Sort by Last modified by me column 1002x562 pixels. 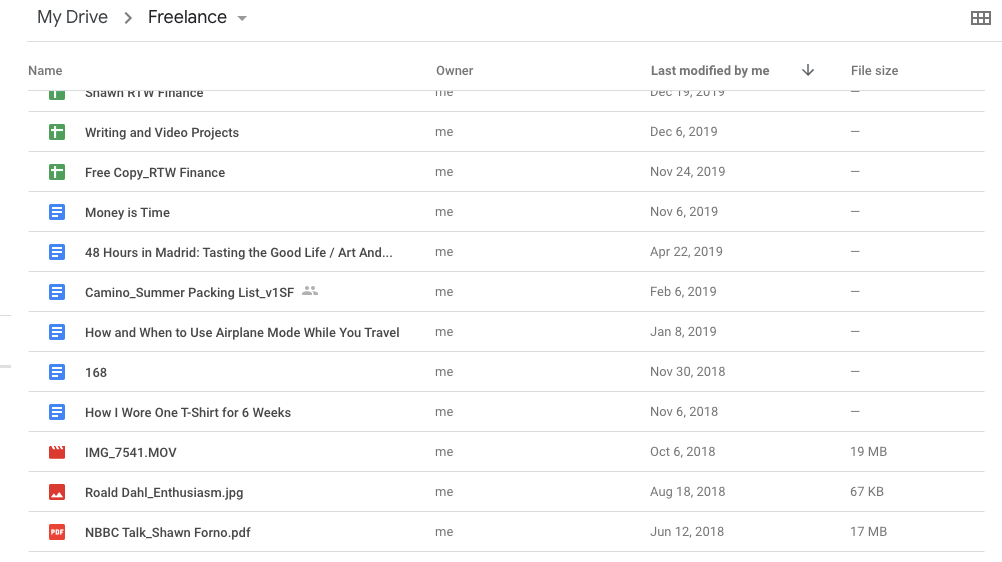click(709, 71)
